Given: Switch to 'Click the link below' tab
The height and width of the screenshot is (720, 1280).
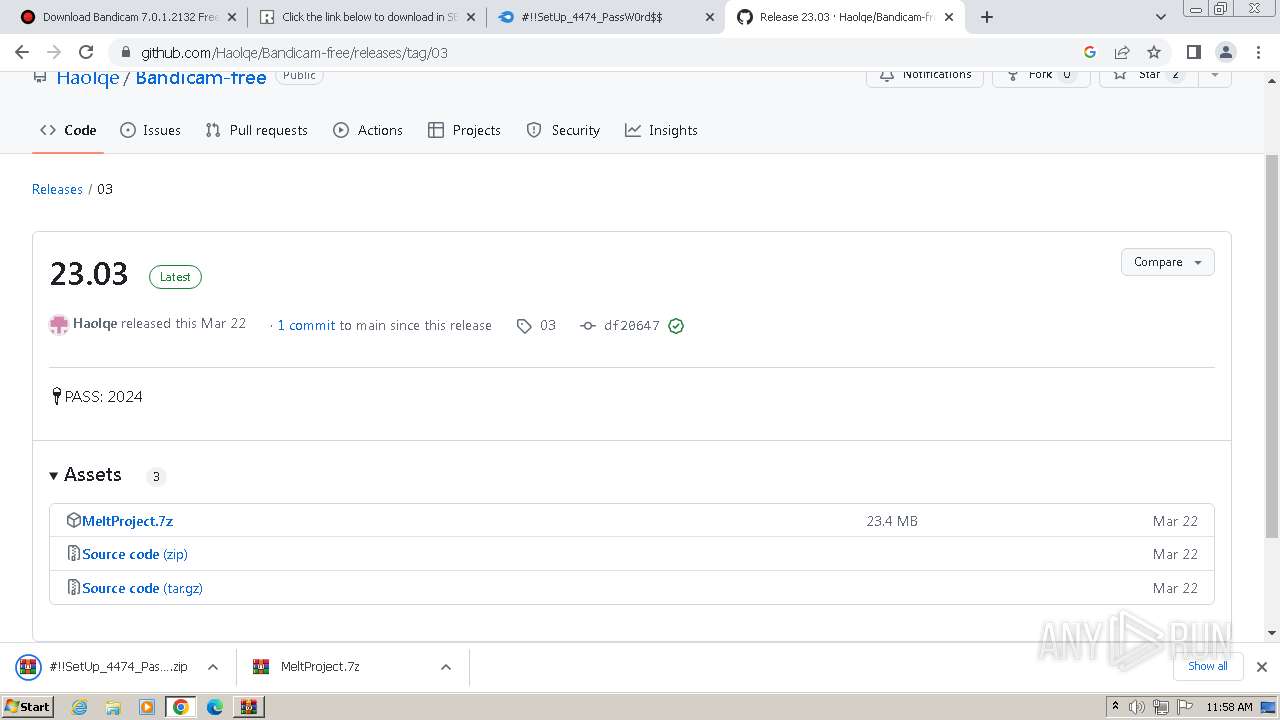Looking at the screenshot, I should tap(369, 17).
